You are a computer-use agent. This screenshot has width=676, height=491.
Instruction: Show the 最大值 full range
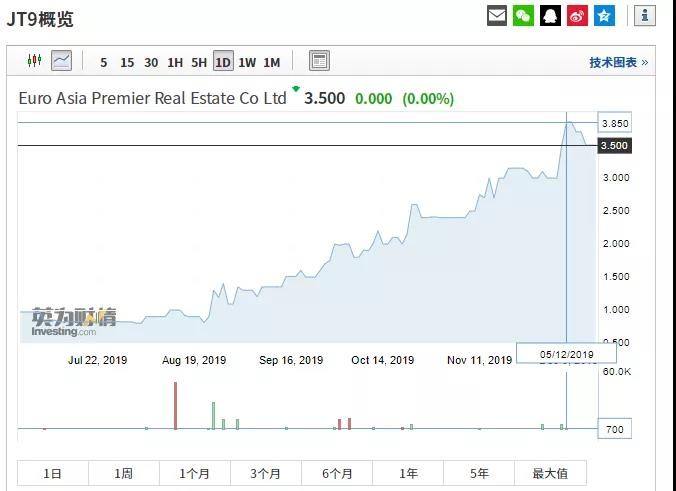[x=550, y=474]
